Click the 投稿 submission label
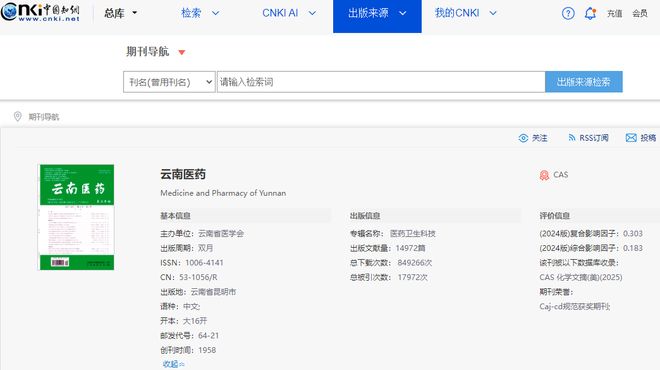This screenshot has width=660, height=370. (x=648, y=138)
